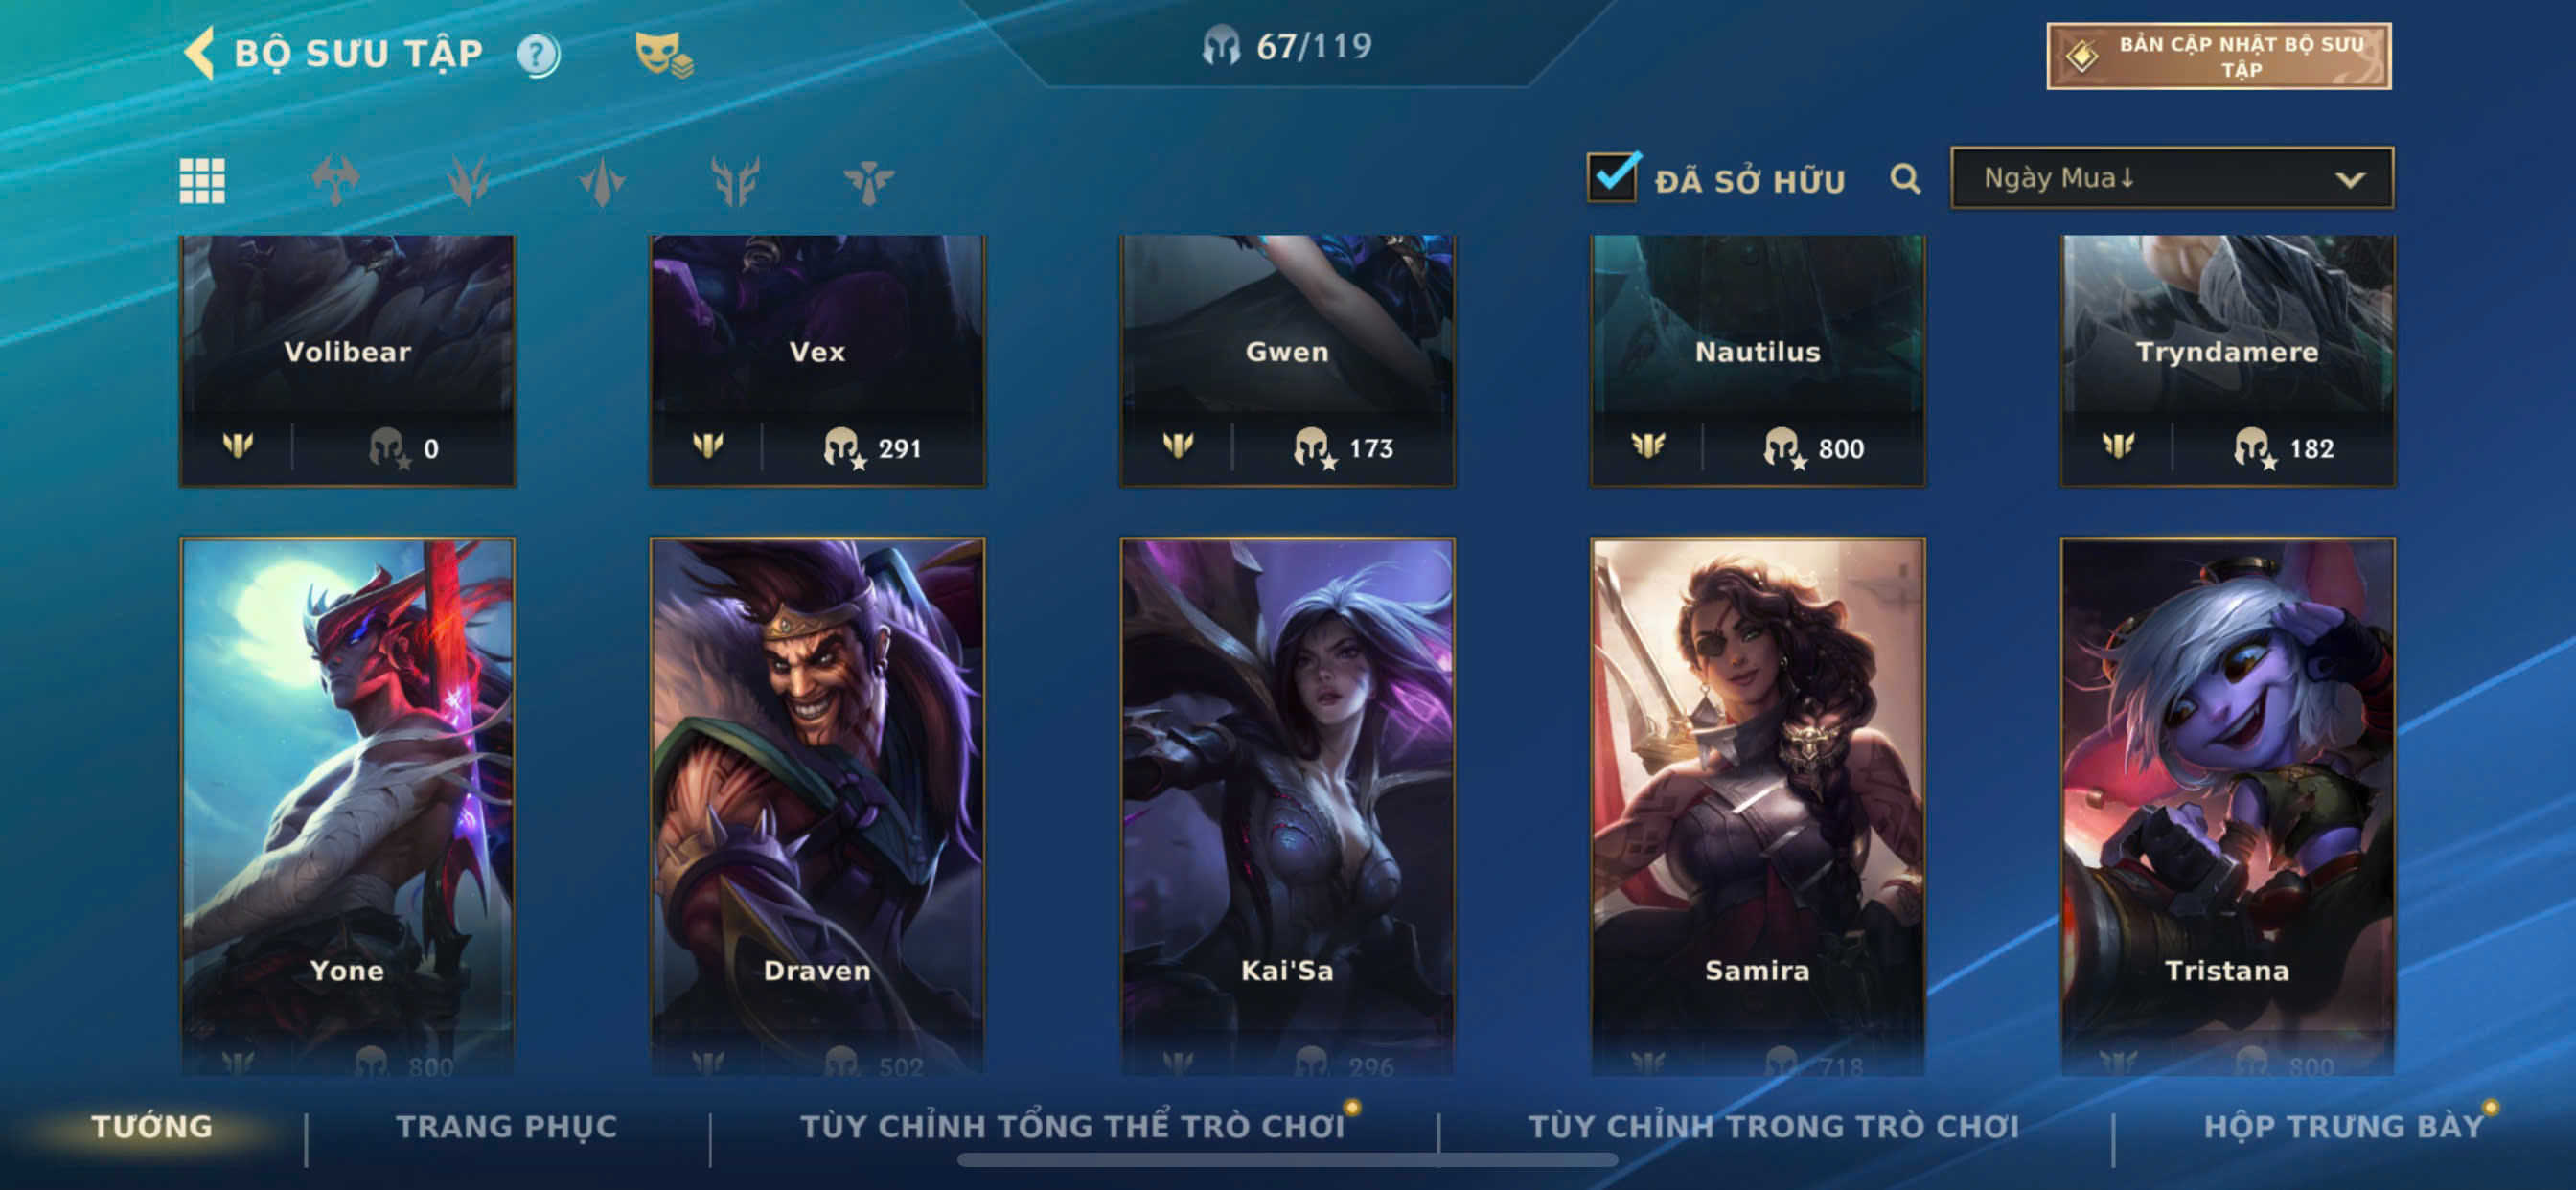Filter by the third role icon after the grid
The image size is (2576, 1190).
[x=602, y=181]
